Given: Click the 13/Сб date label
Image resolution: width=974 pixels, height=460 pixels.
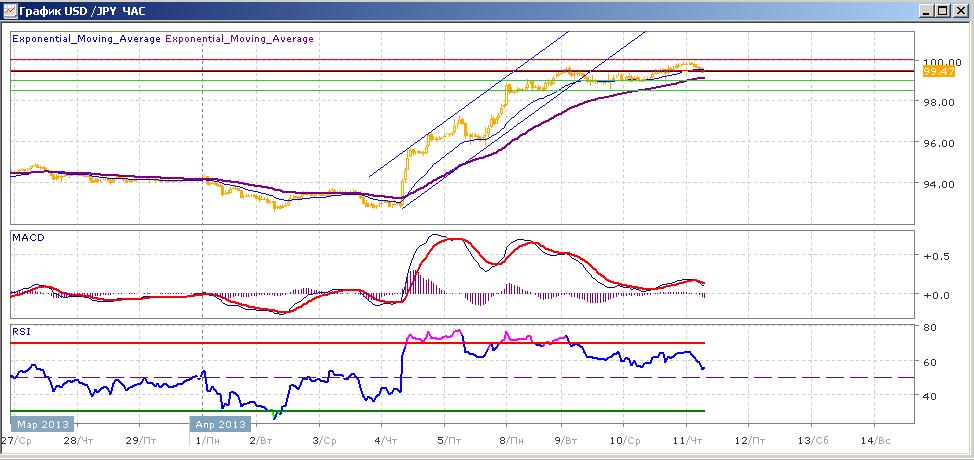Looking at the screenshot, I should point(813,440).
